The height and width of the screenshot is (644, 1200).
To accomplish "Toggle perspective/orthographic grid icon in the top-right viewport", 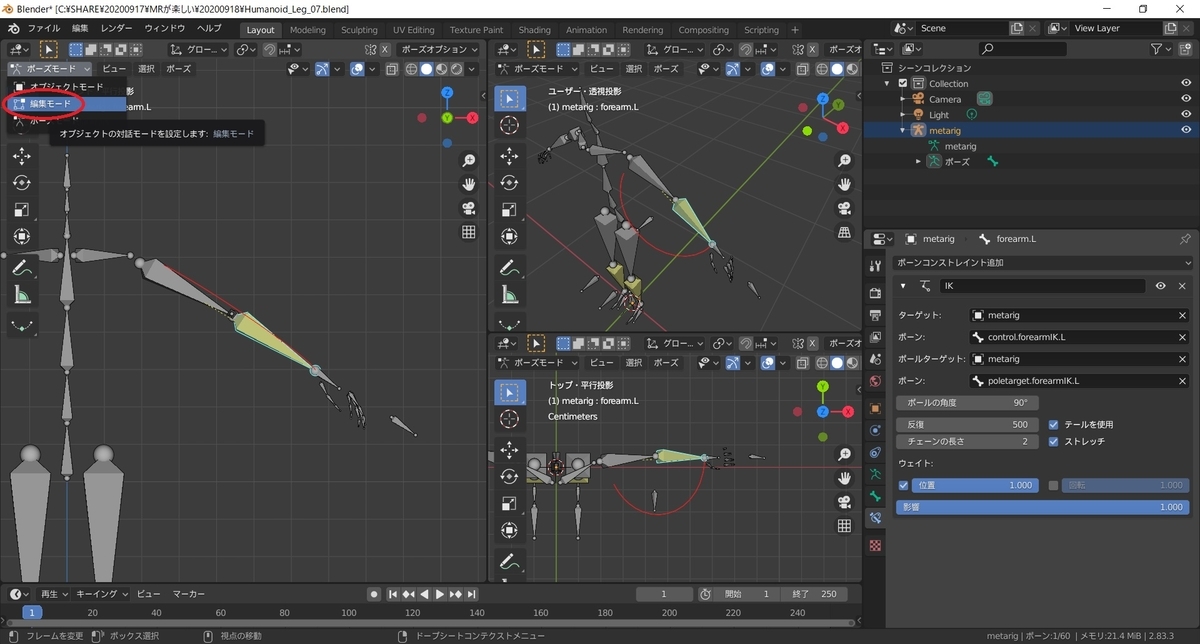I will [845, 232].
